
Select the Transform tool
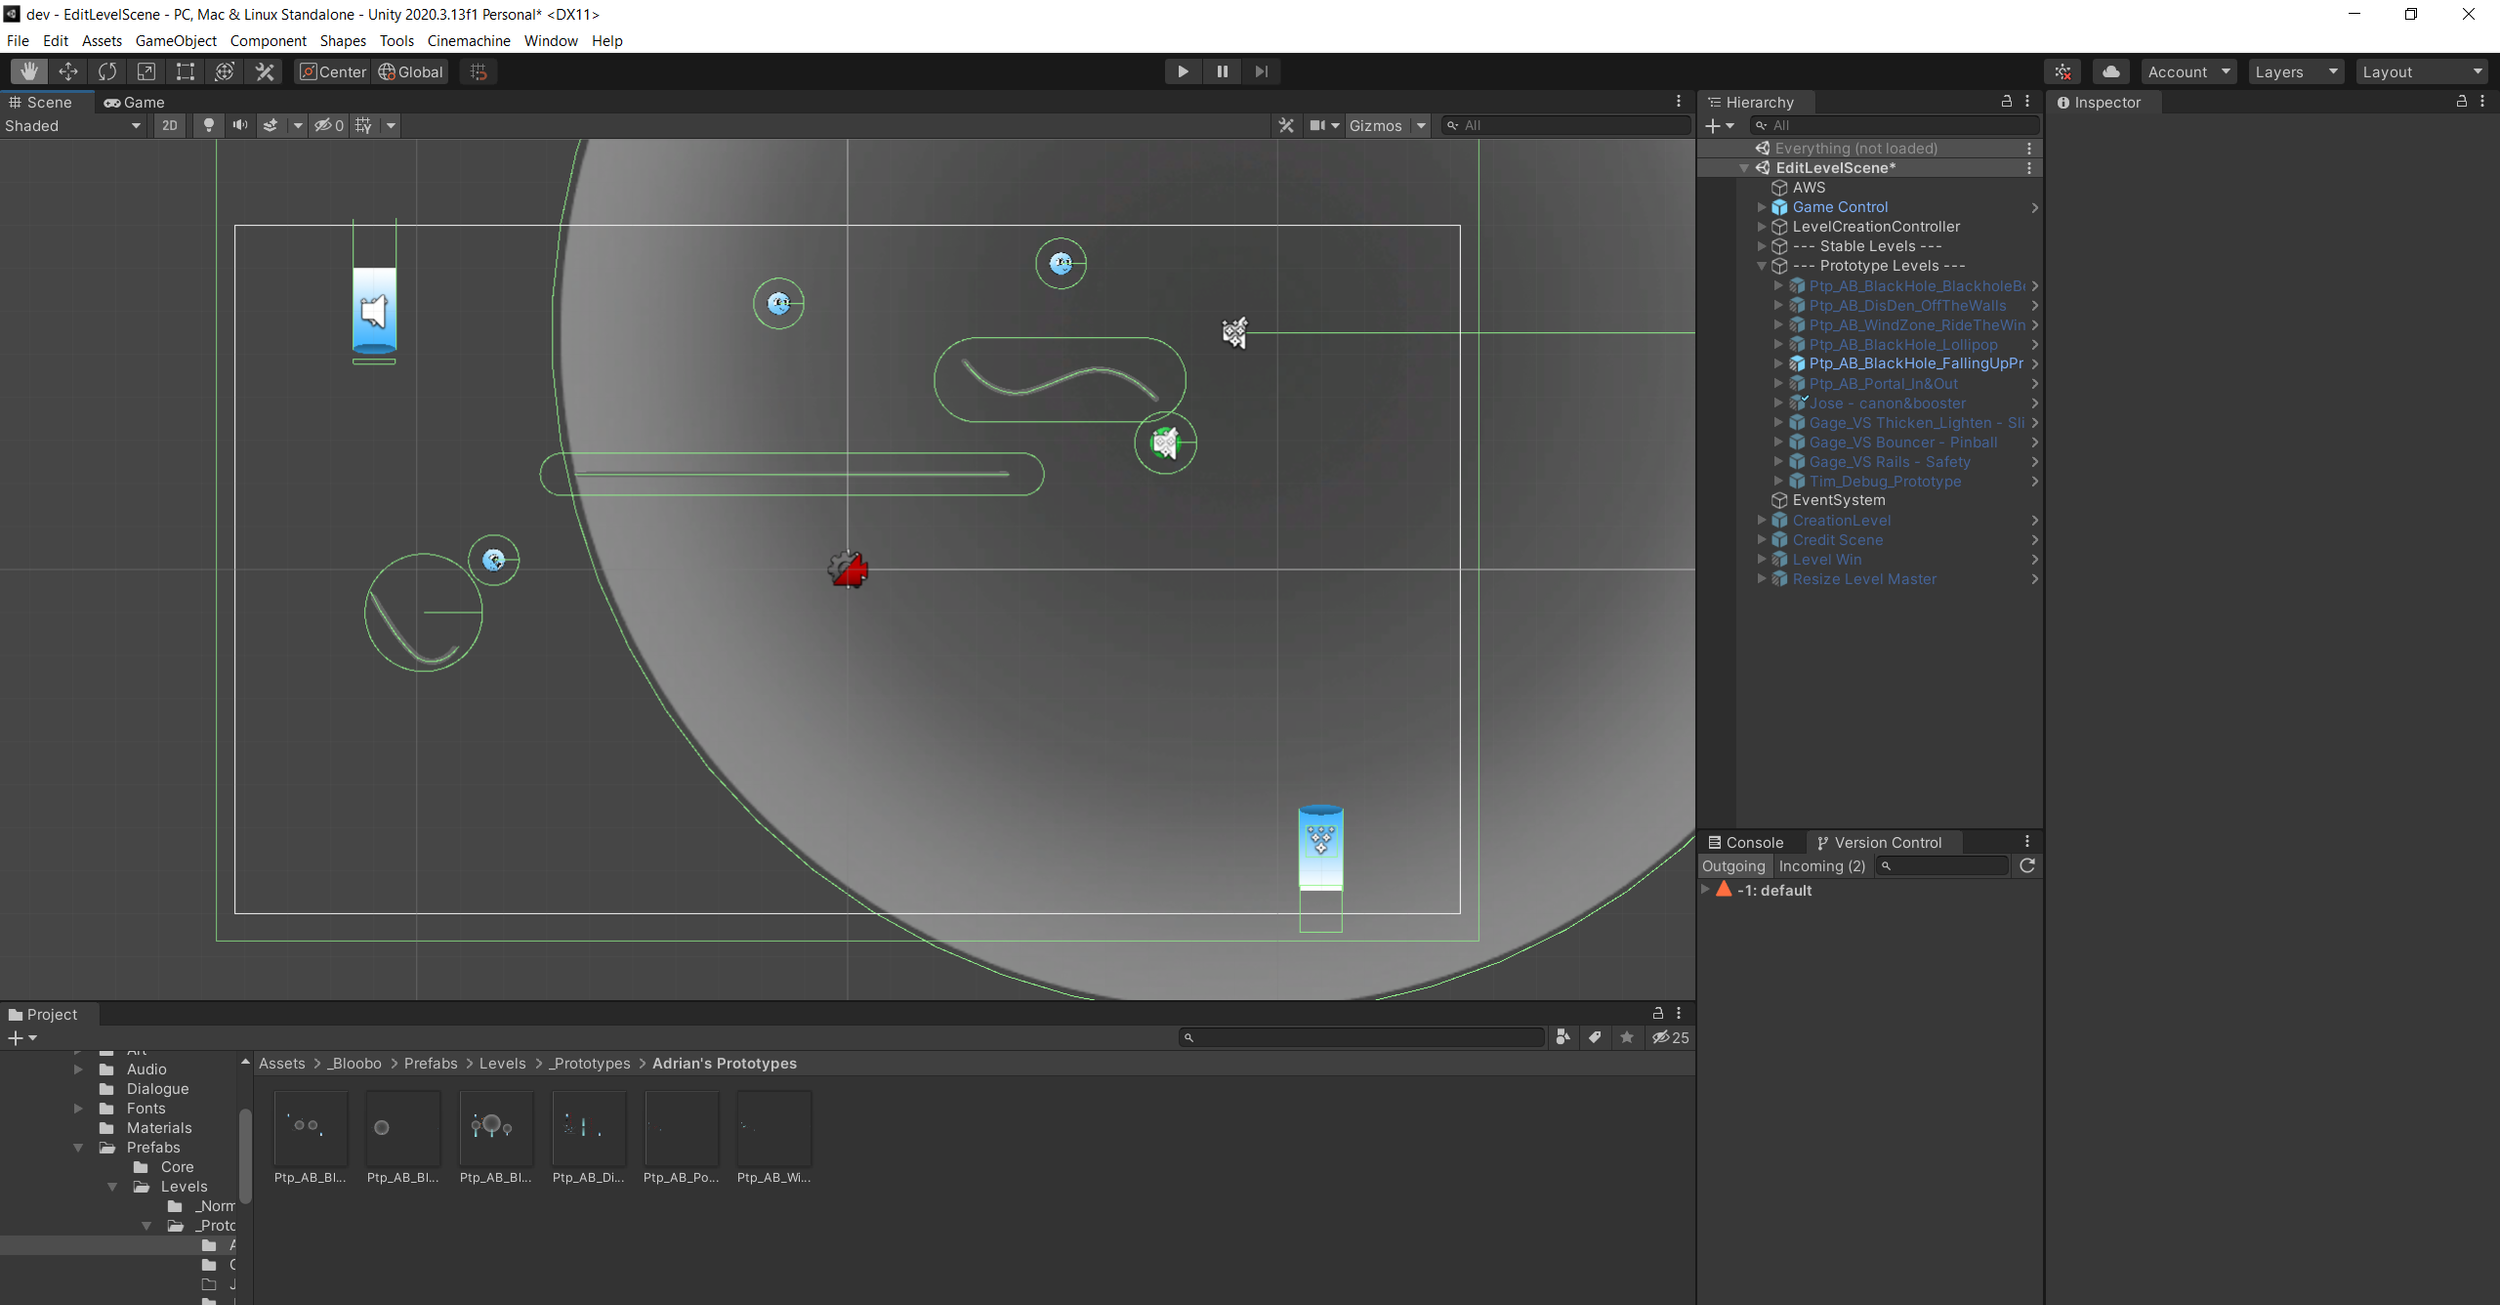[x=224, y=71]
